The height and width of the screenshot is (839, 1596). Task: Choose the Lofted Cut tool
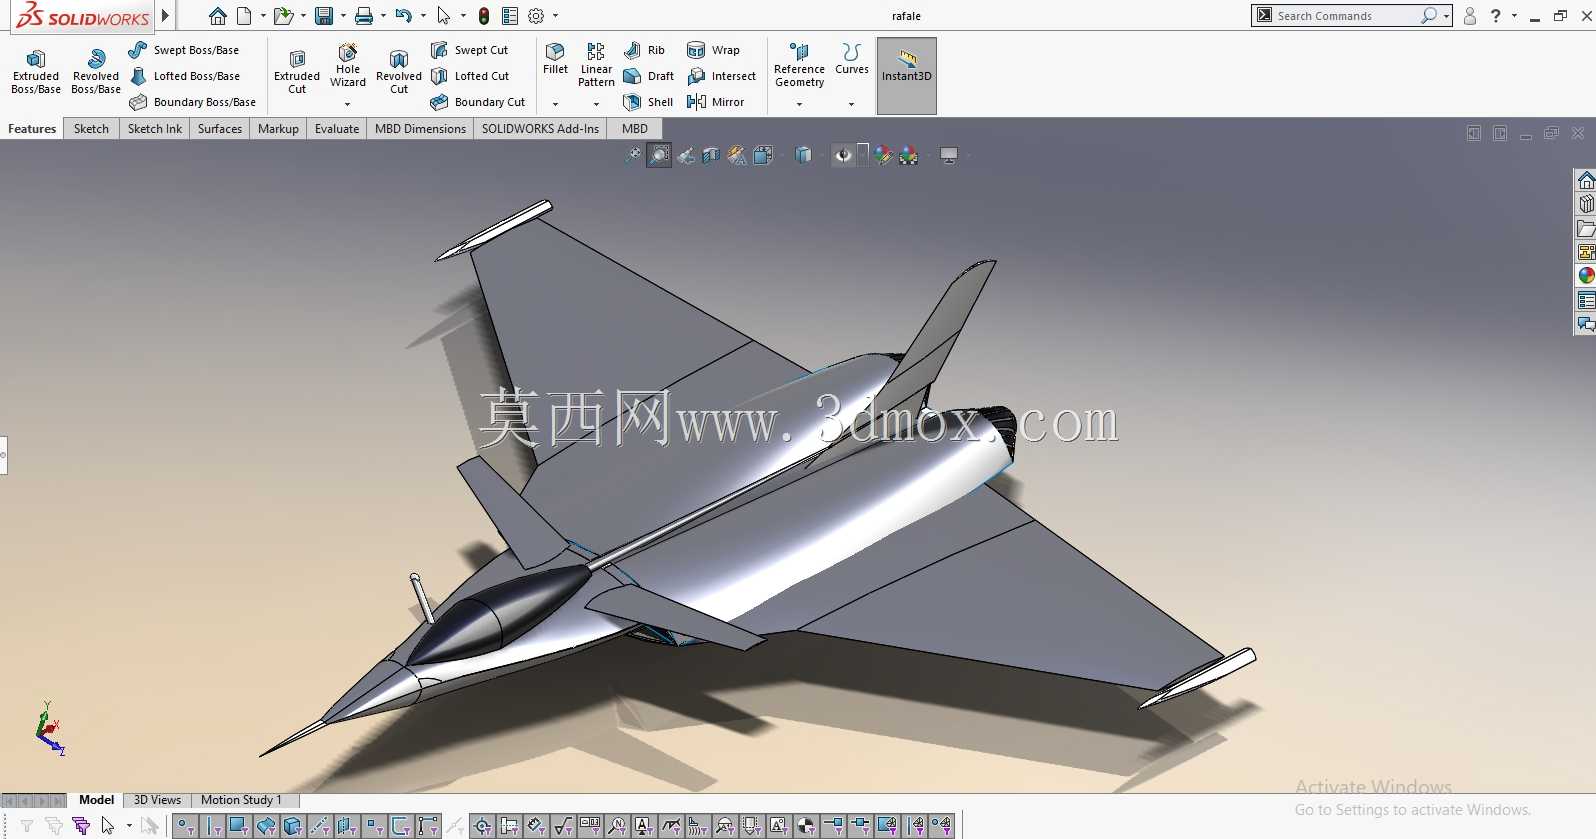pyautogui.click(x=470, y=76)
